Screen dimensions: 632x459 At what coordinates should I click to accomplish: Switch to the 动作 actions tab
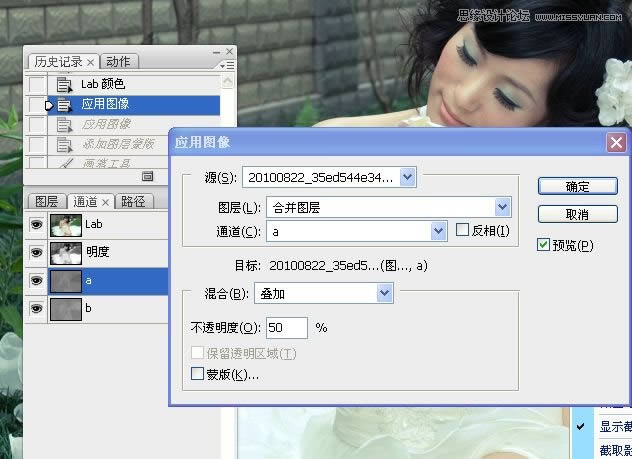(x=118, y=62)
